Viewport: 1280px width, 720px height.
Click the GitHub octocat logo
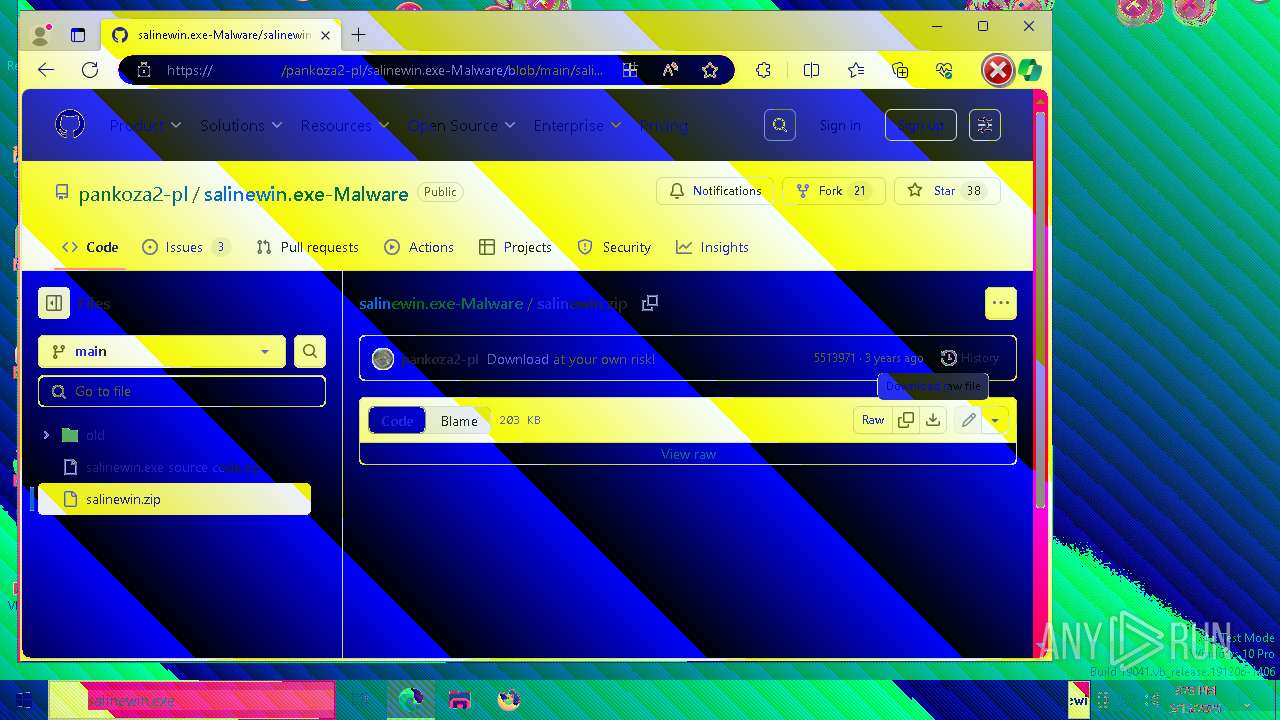tap(70, 125)
